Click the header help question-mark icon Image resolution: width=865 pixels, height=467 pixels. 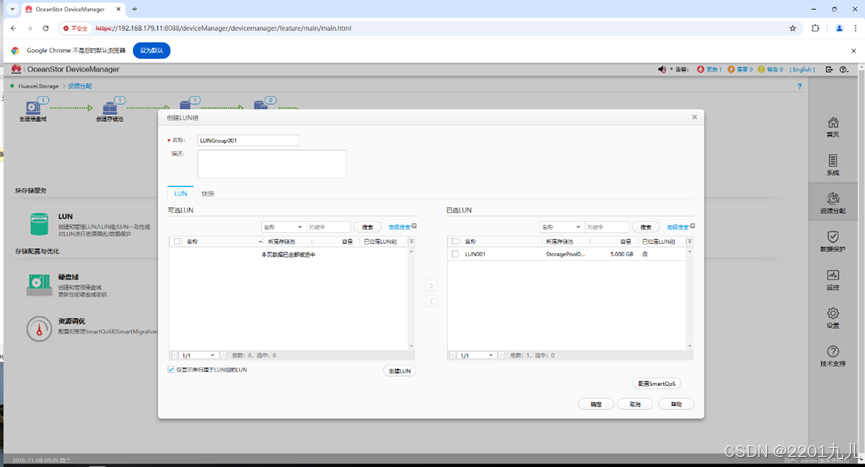pyautogui.click(x=843, y=69)
